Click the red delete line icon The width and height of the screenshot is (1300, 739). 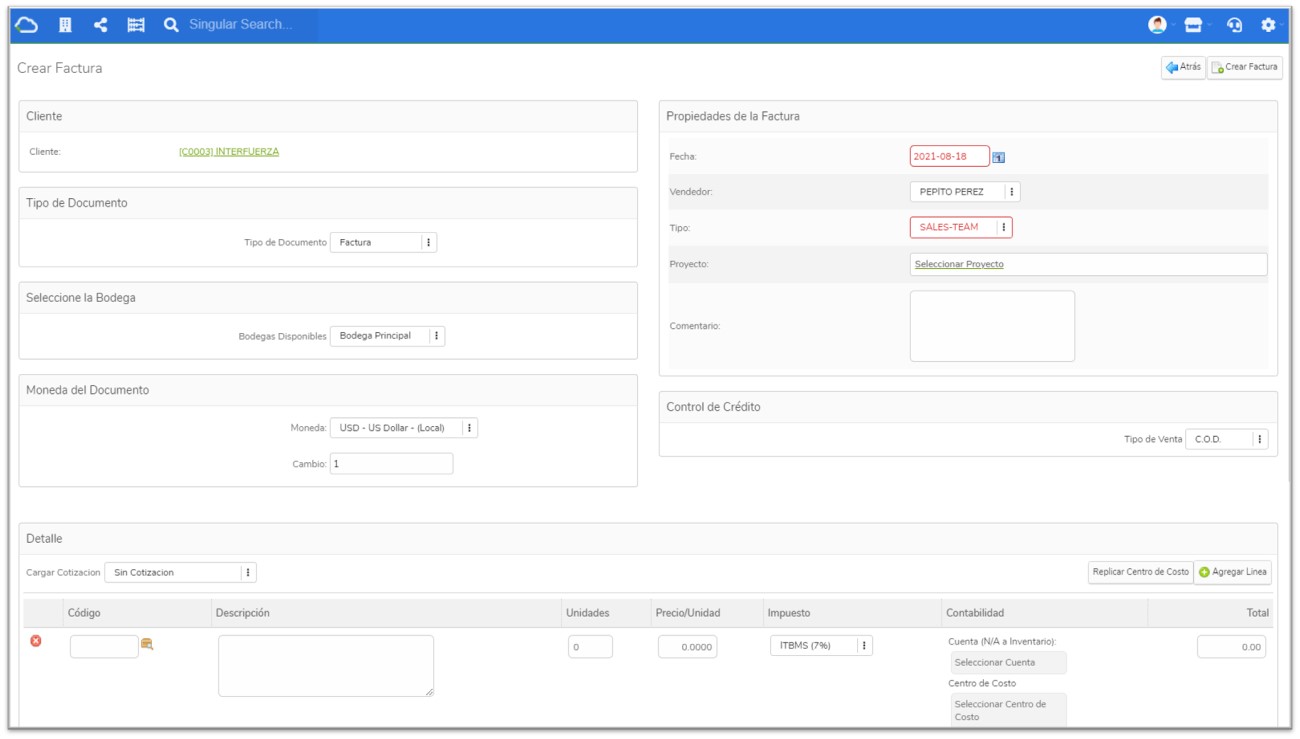[36, 641]
